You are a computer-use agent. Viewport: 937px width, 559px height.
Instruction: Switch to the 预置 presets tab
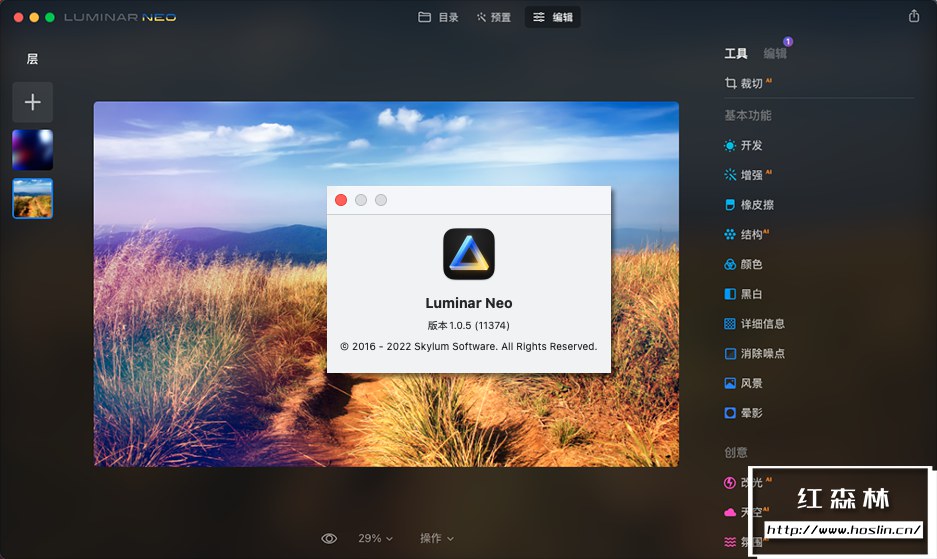pyautogui.click(x=494, y=17)
